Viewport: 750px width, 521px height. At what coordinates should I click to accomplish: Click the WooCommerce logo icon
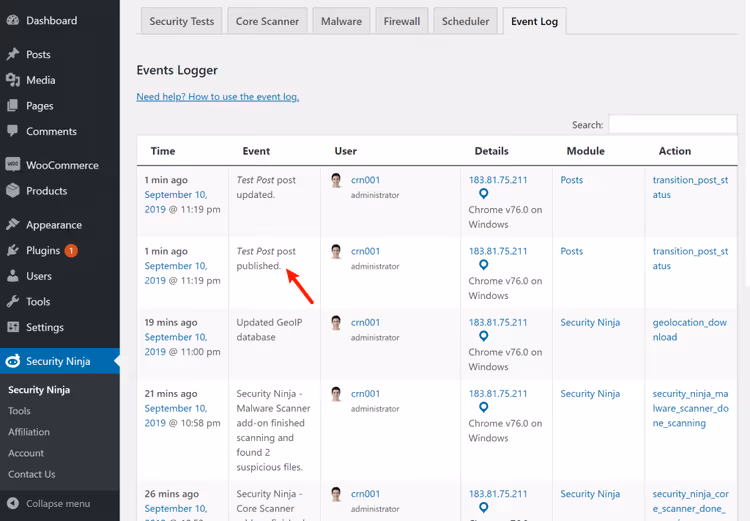coord(13,165)
